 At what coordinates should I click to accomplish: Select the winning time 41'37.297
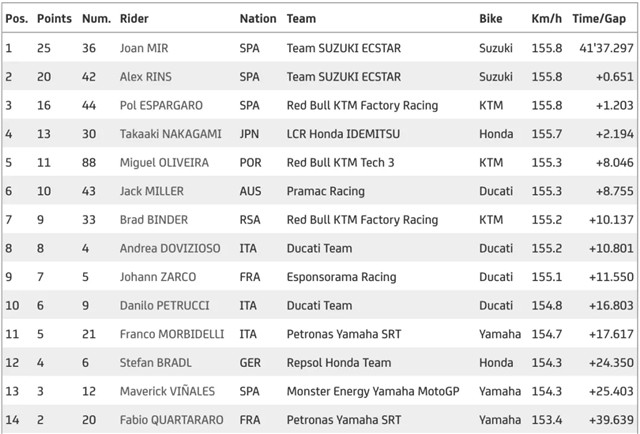tap(606, 48)
